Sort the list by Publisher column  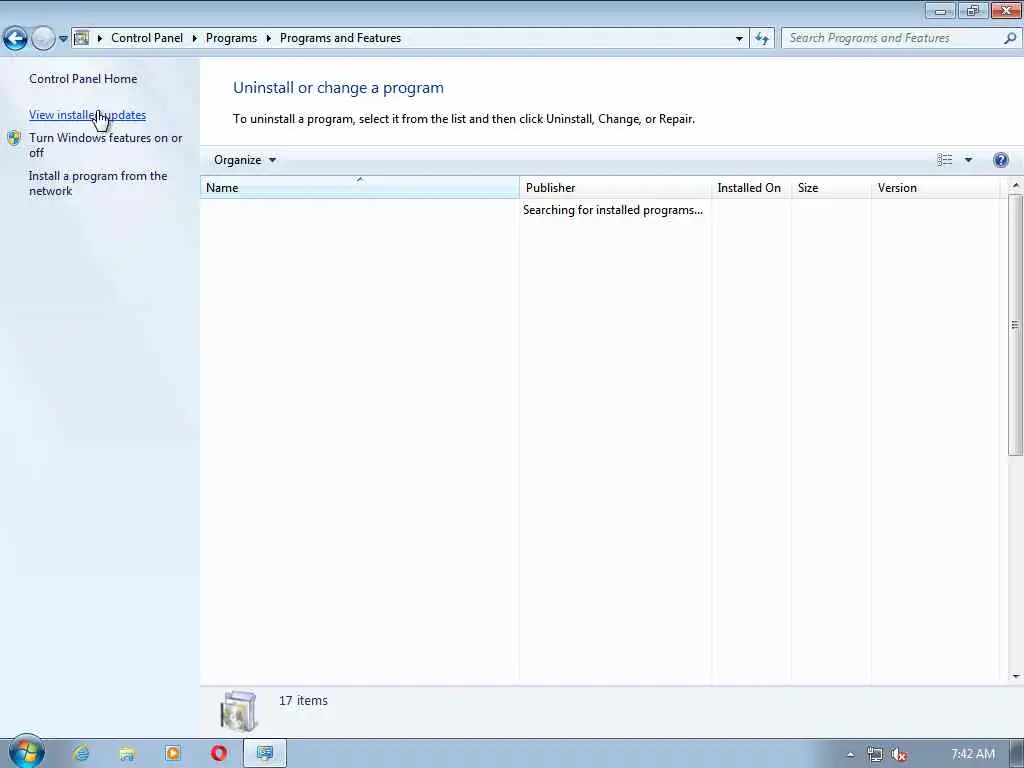615,187
